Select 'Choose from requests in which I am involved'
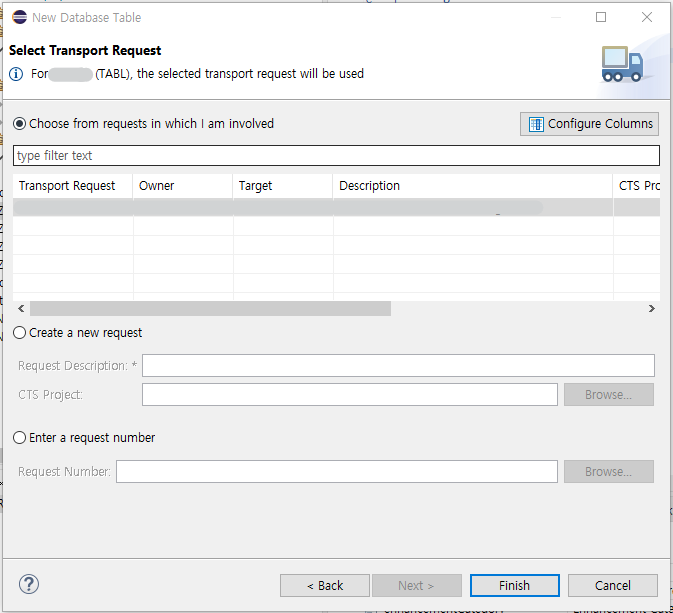Screen dimensions: 673x613 click(20, 124)
